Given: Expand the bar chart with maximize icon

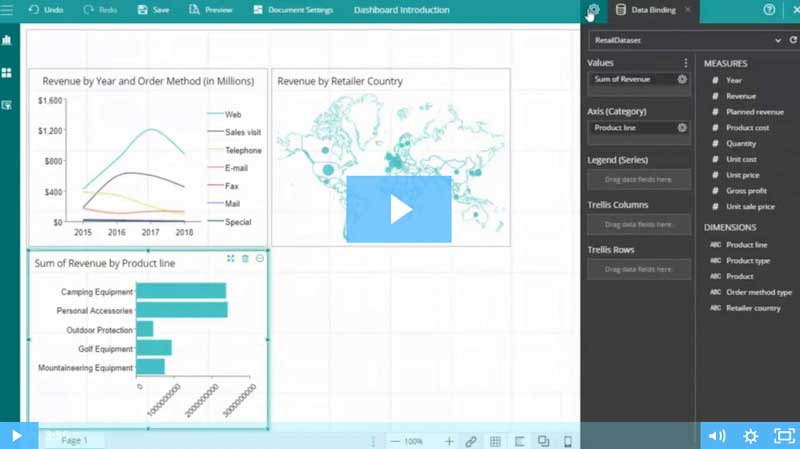Looking at the screenshot, I should tap(231, 259).
